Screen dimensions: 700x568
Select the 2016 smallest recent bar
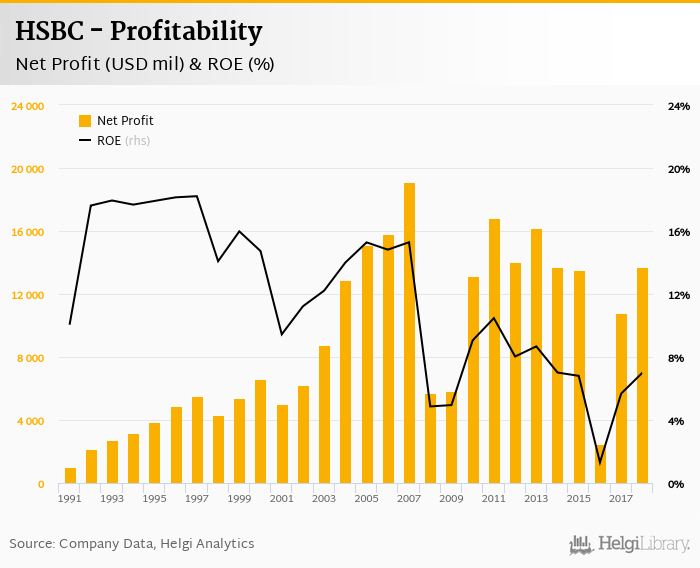[x=600, y=465]
